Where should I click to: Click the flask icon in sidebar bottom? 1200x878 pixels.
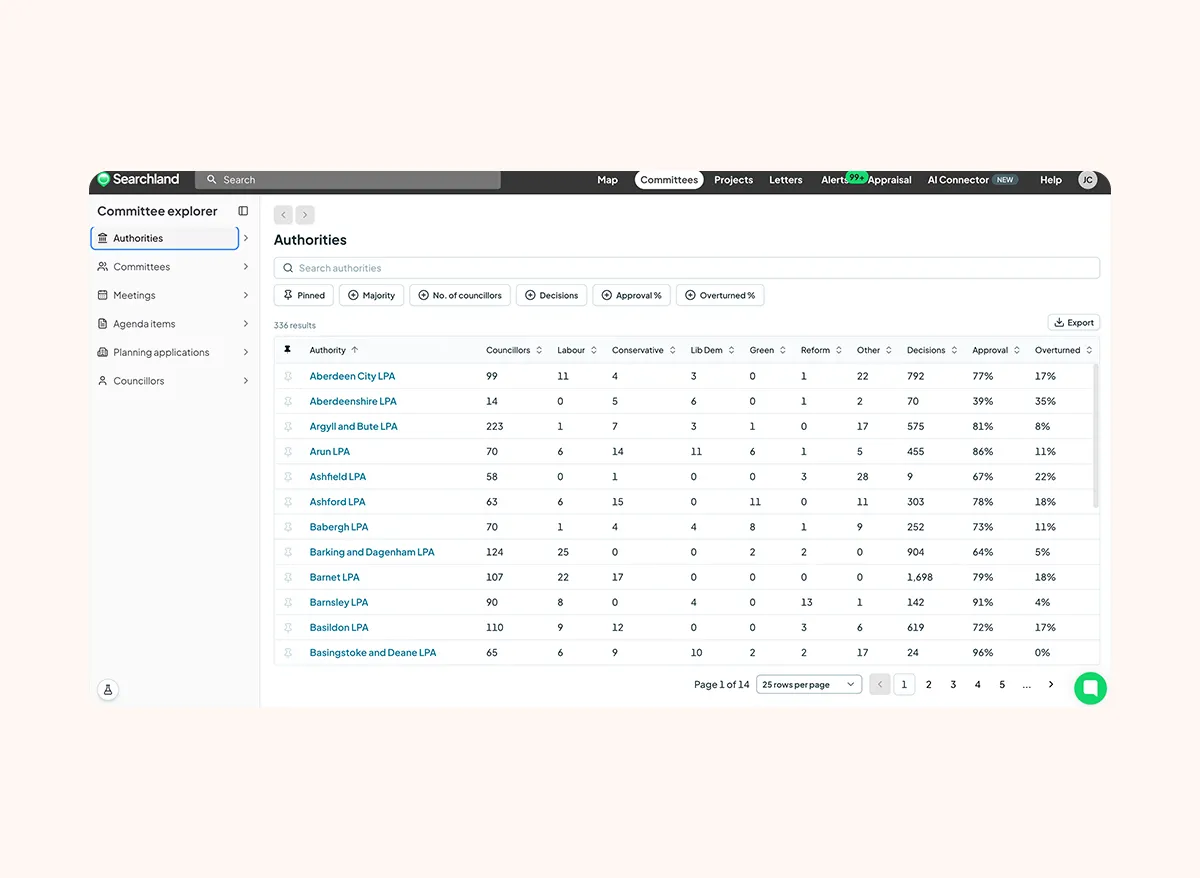[108, 690]
